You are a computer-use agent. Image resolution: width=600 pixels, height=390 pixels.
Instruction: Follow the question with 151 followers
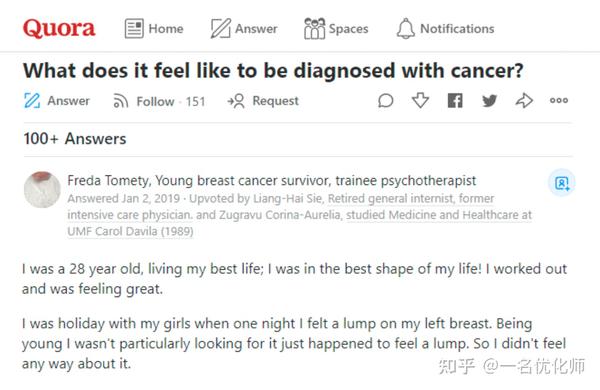click(x=159, y=101)
